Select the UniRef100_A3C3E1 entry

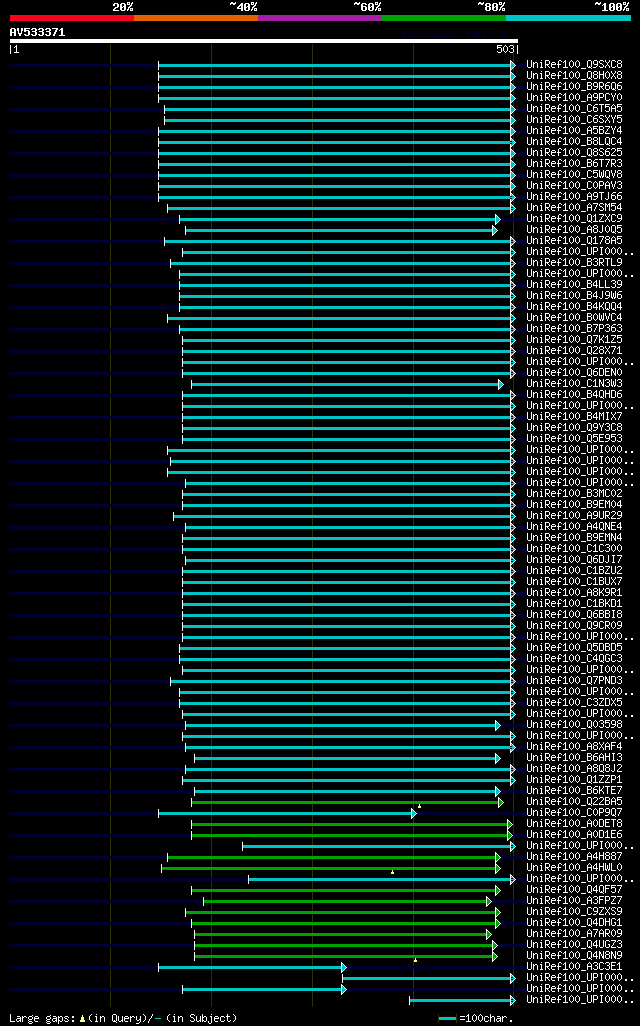(x=575, y=967)
